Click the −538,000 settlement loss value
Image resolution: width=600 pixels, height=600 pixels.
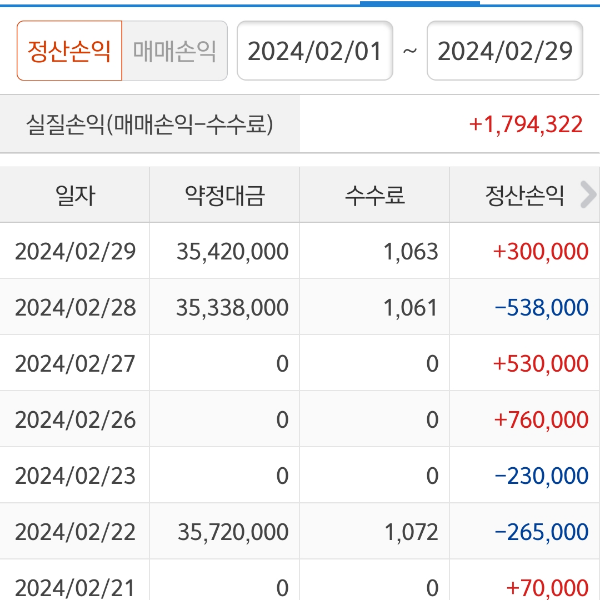pyautogui.click(x=540, y=307)
